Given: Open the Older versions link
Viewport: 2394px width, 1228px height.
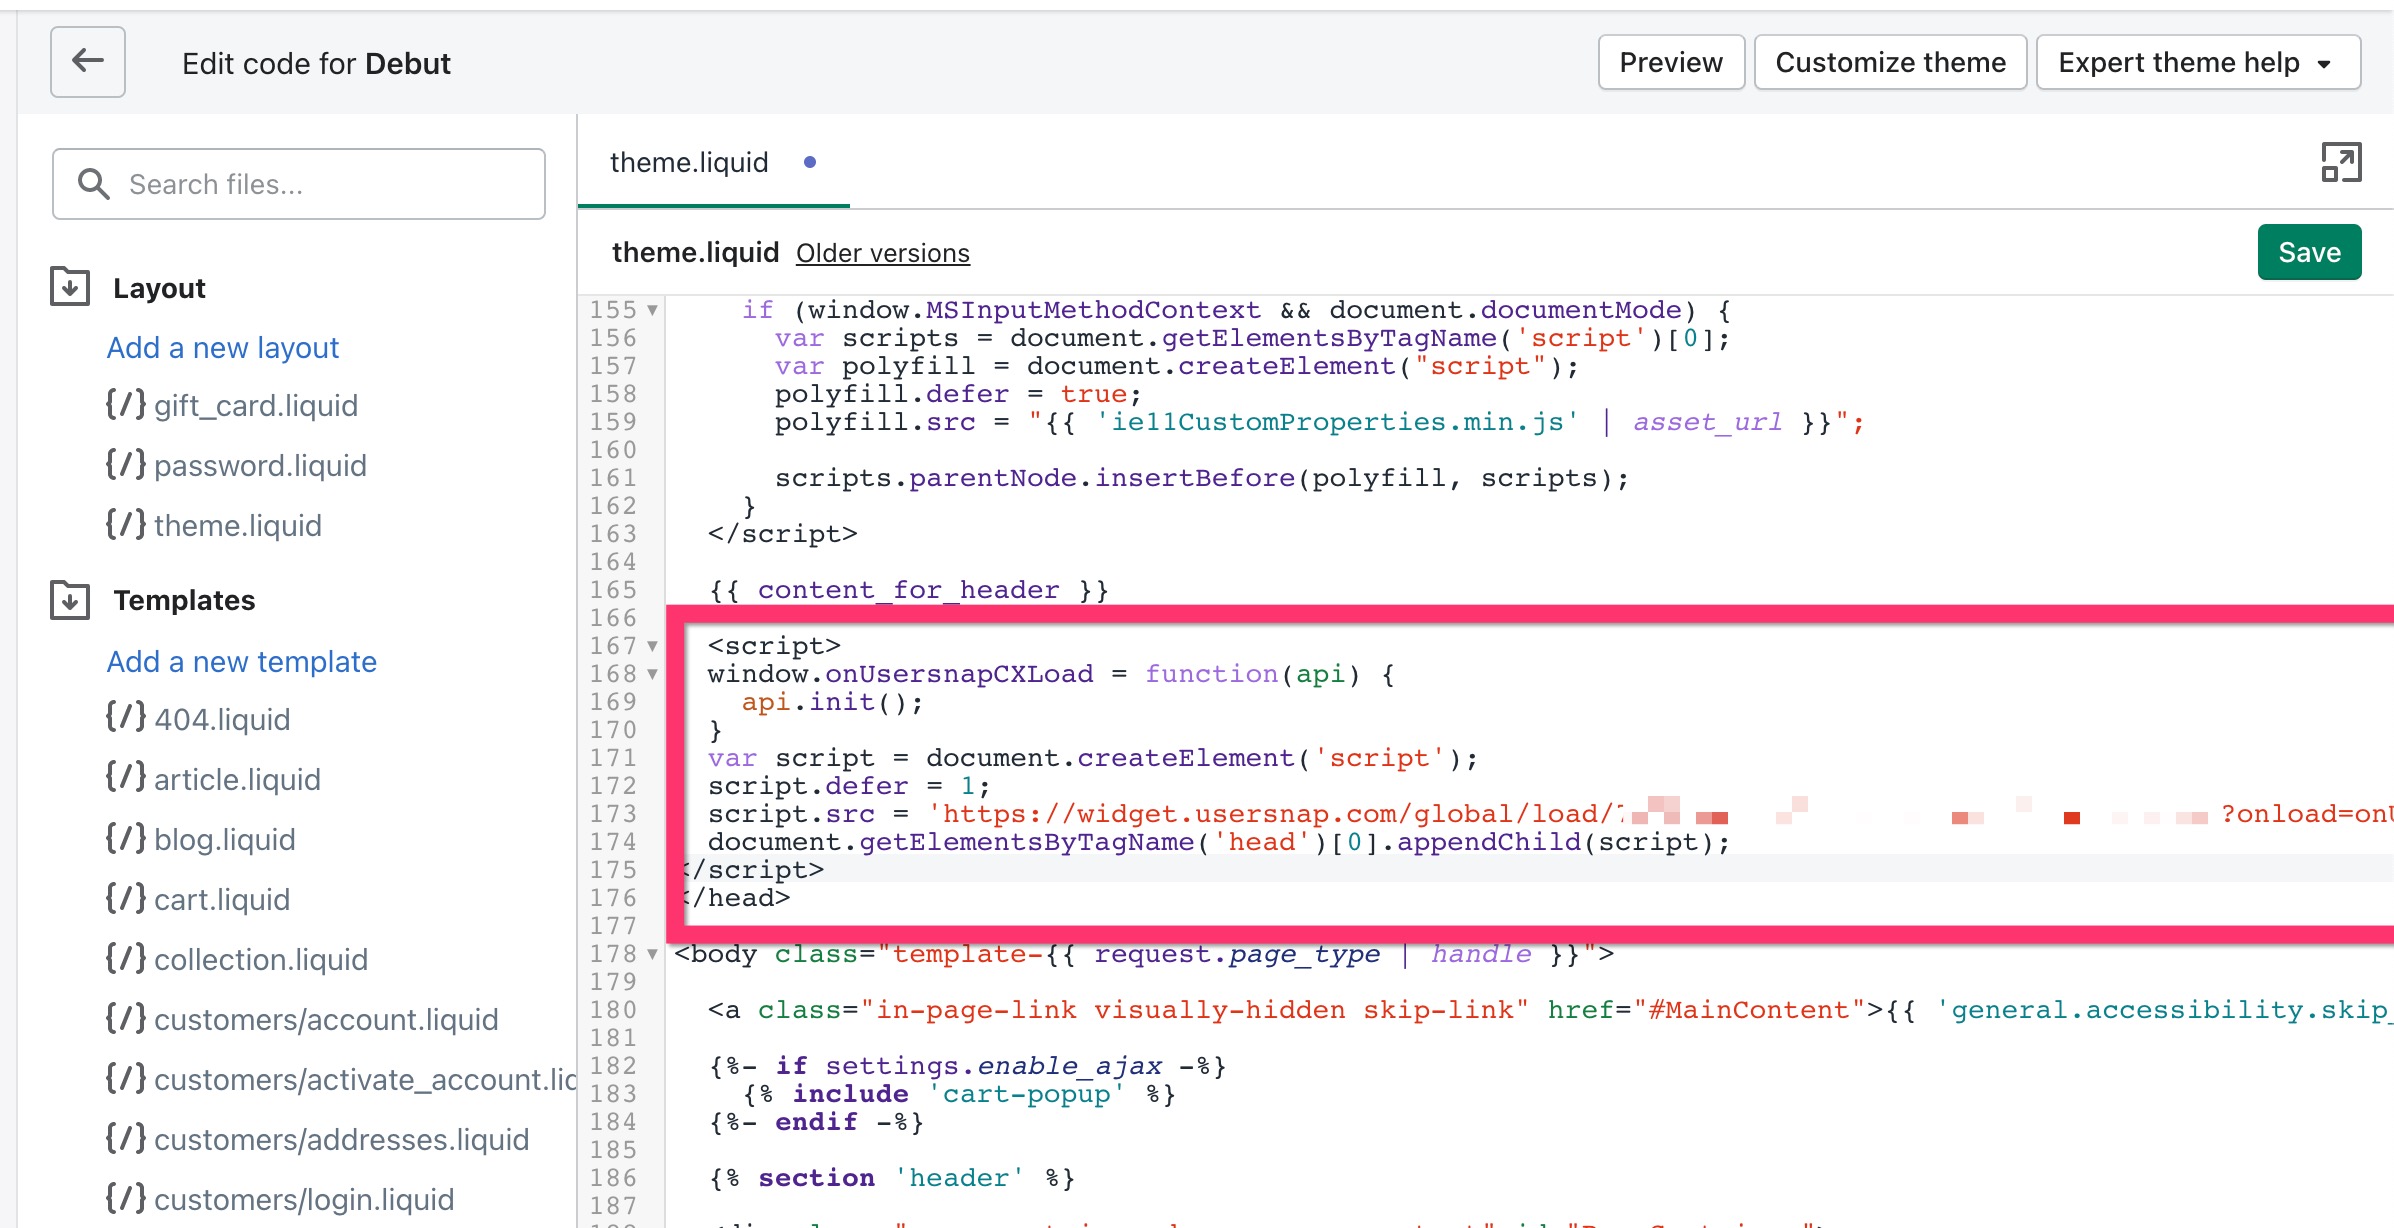Looking at the screenshot, I should click(882, 253).
